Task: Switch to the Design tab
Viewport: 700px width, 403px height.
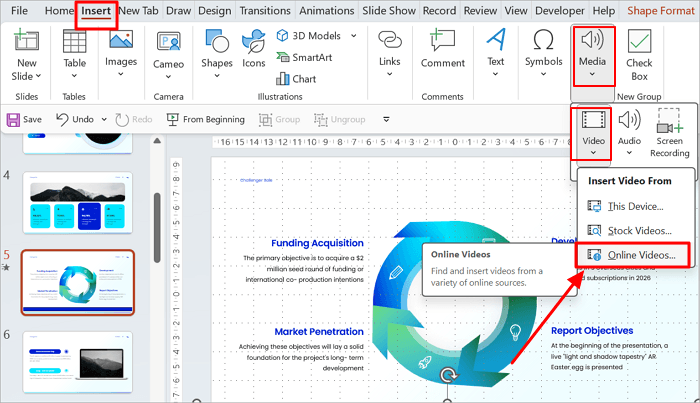Action: pyautogui.click(x=213, y=11)
